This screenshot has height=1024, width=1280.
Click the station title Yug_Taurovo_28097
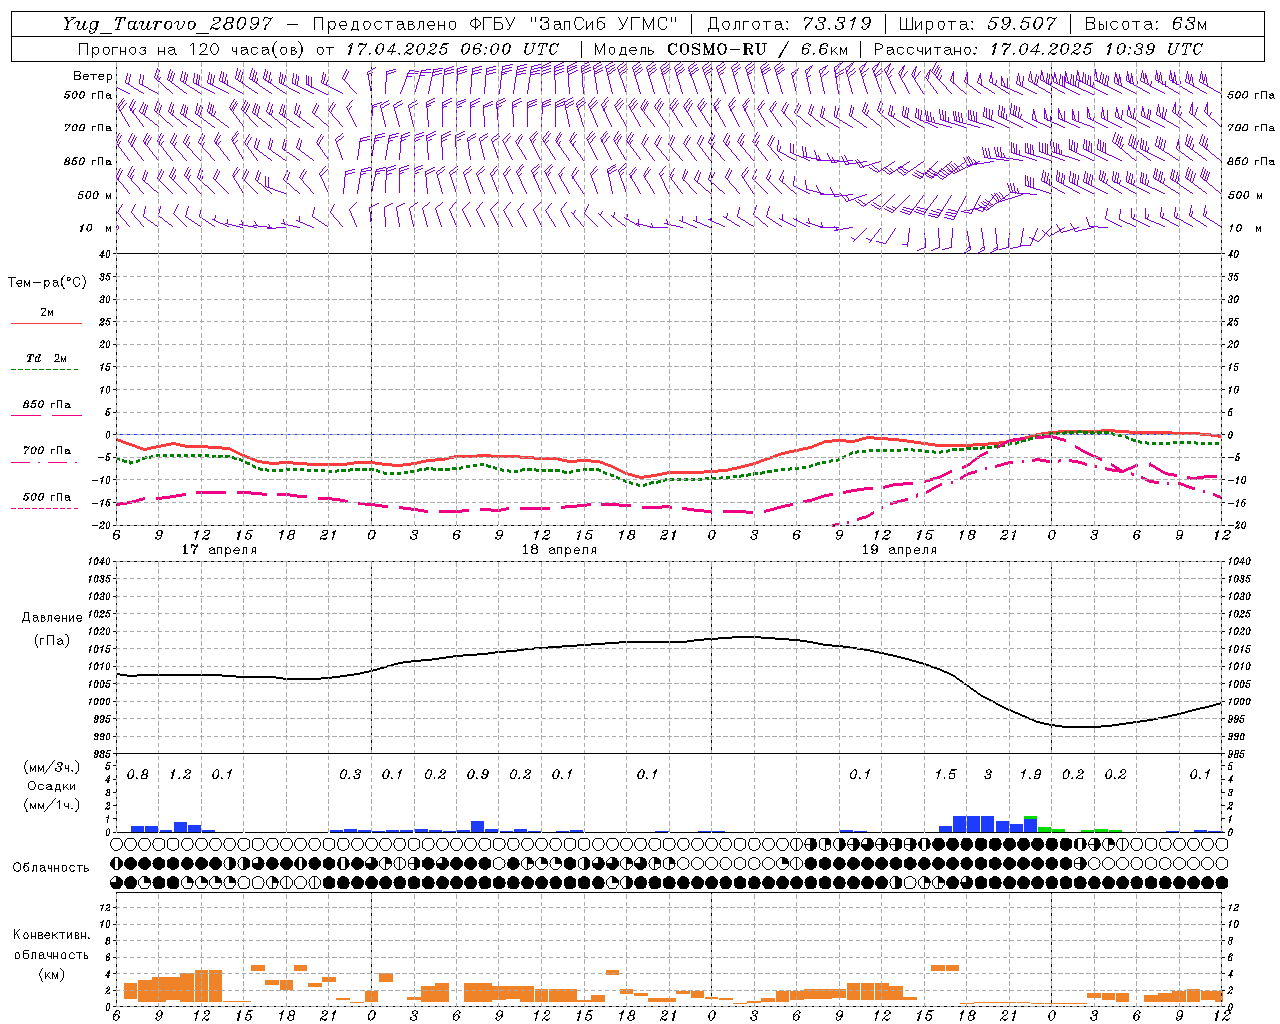point(167,24)
